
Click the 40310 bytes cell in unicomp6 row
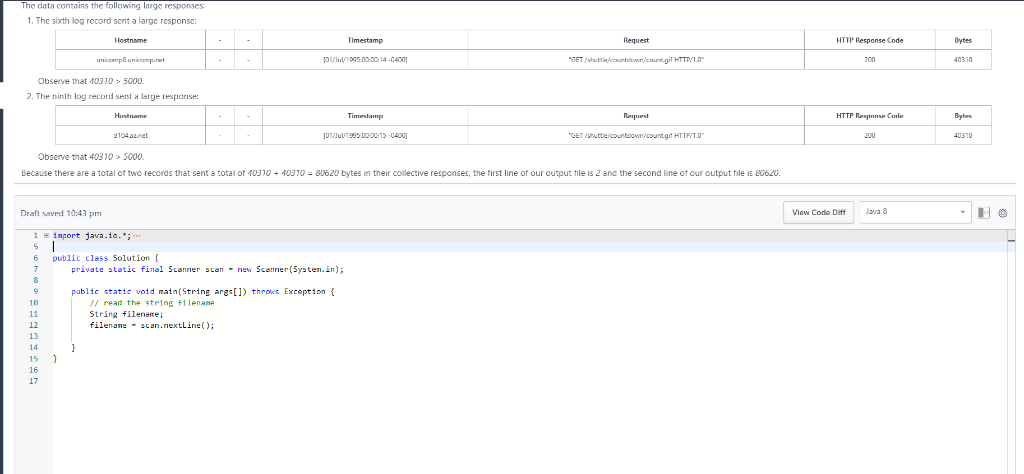pyautogui.click(x=963, y=59)
